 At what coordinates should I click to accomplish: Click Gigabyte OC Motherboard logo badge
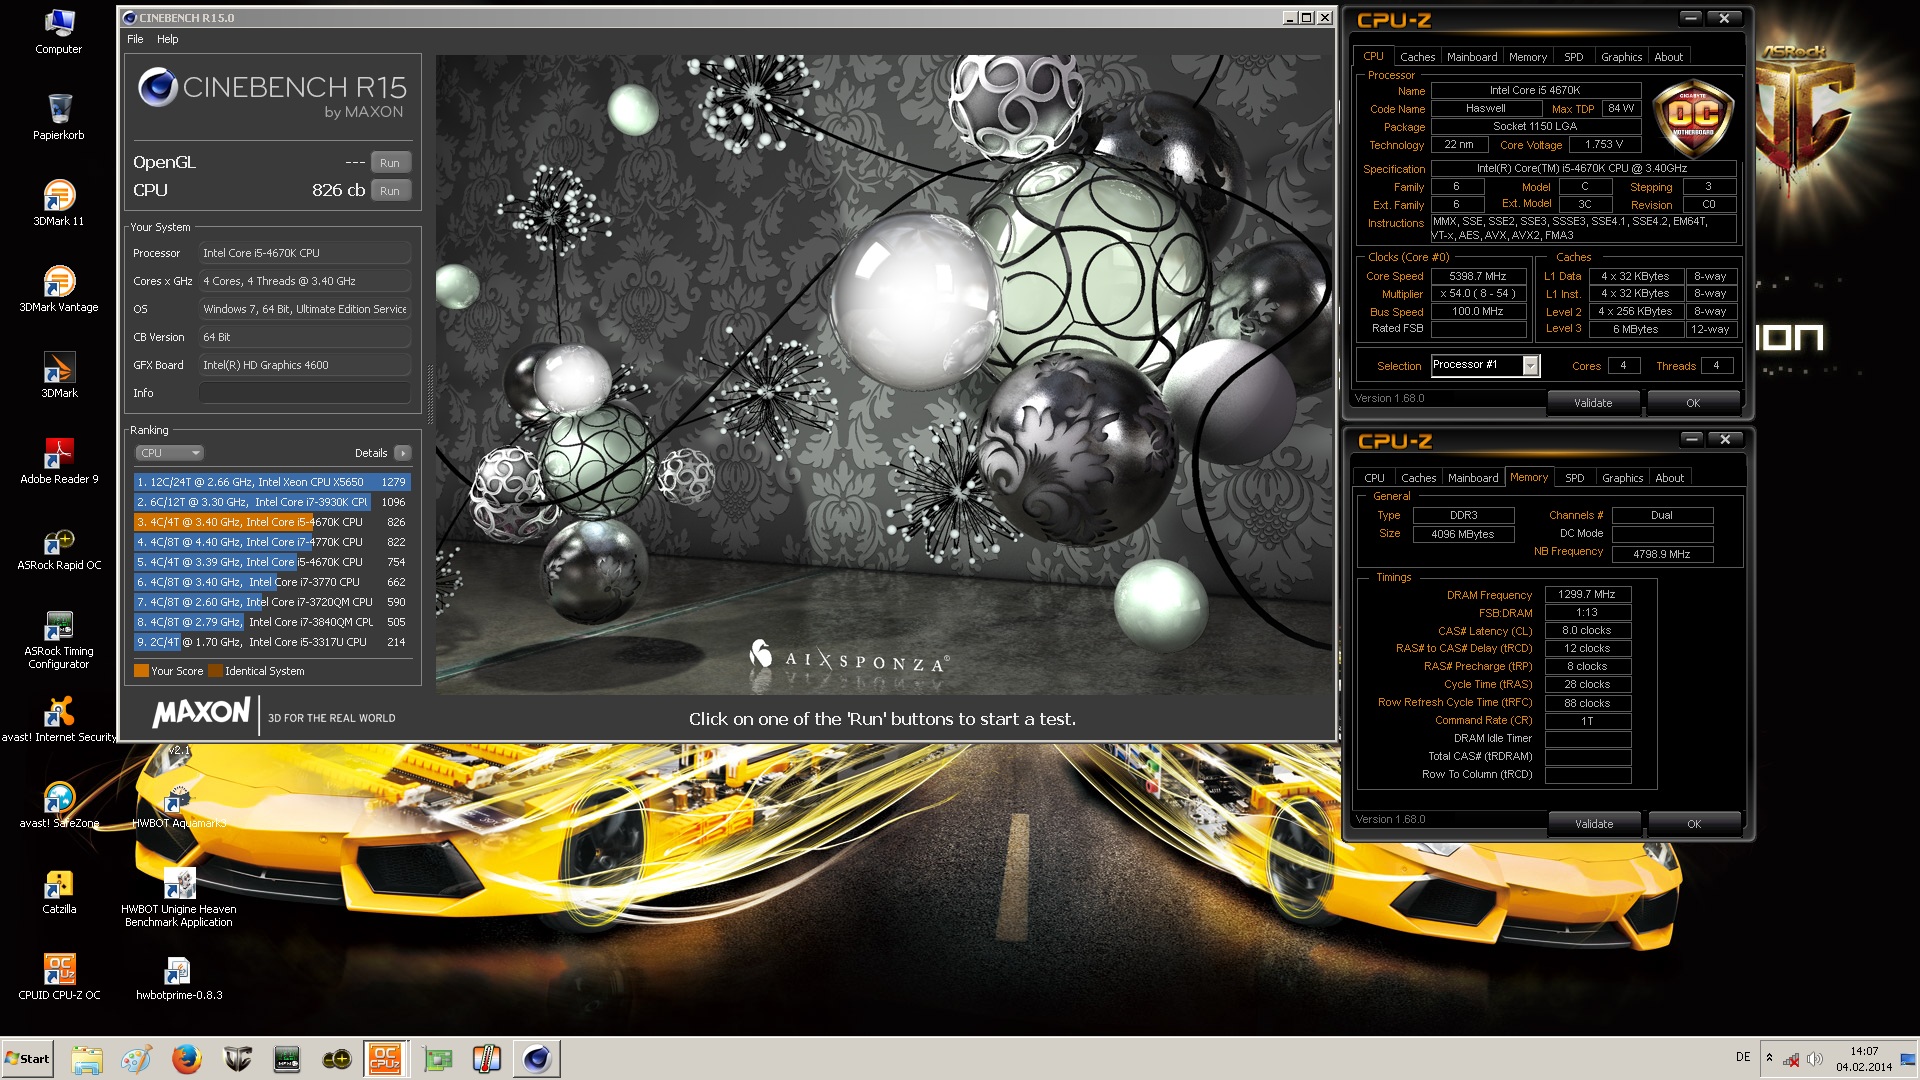point(1693,118)
